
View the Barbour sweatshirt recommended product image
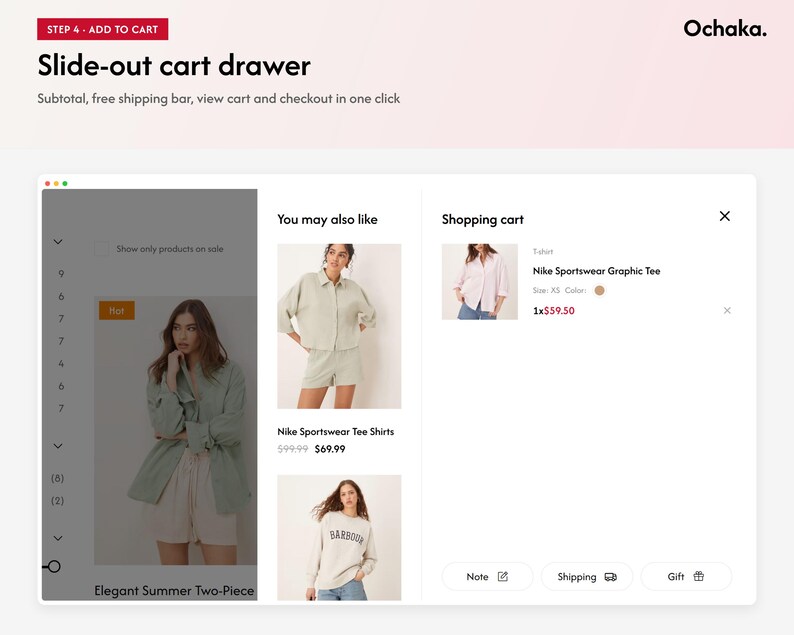point(339,537)
